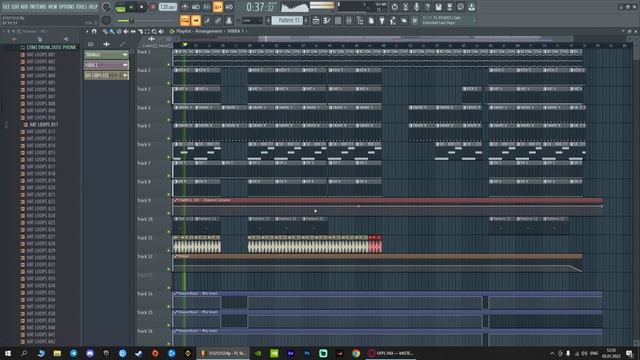This screenshot has width=640, height=360.
Task: Adjust the master pitch knob
Action: tap(106, 20)
